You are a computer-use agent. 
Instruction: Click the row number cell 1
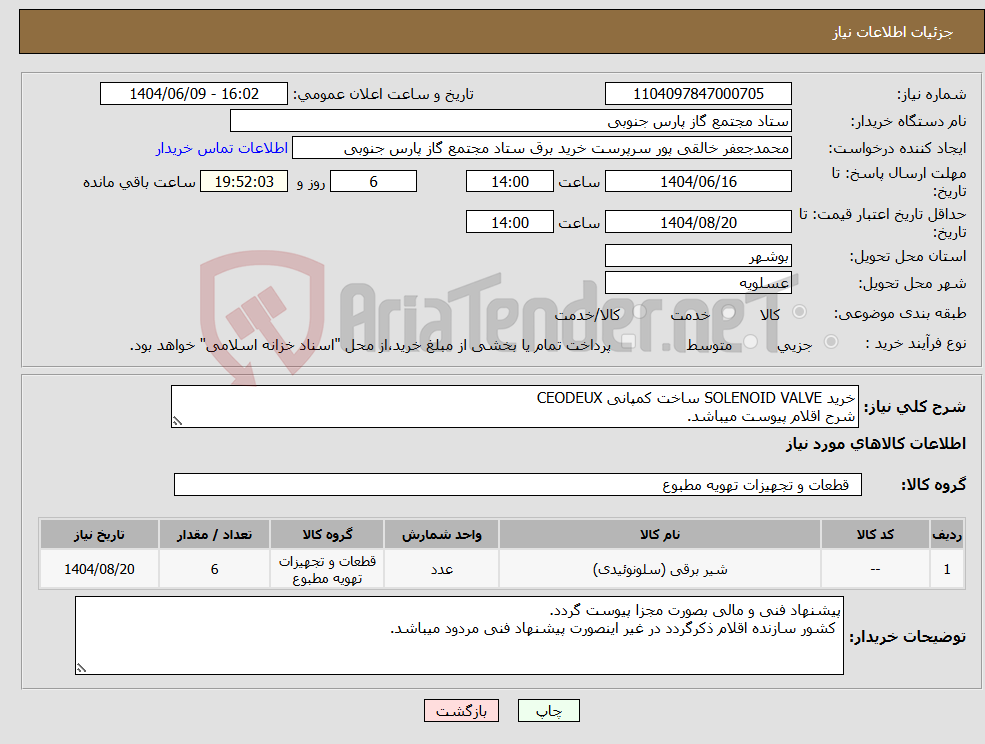tap(947, 569)
